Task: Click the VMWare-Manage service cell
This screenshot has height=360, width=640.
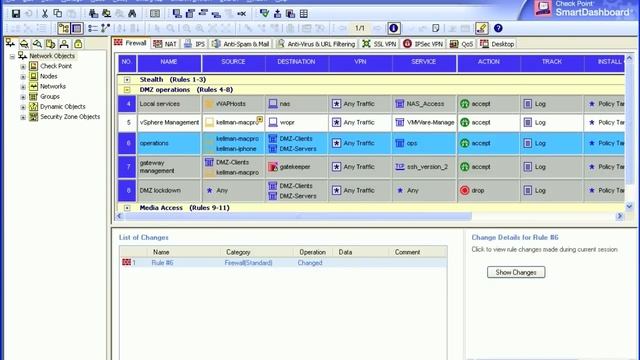Action: (424, 122)
